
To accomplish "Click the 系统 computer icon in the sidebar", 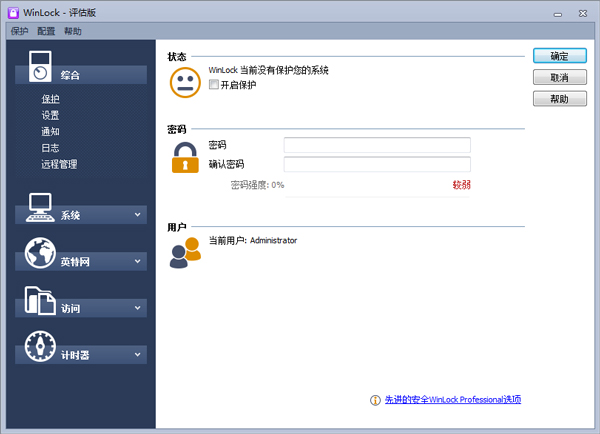I will [40, 207].
